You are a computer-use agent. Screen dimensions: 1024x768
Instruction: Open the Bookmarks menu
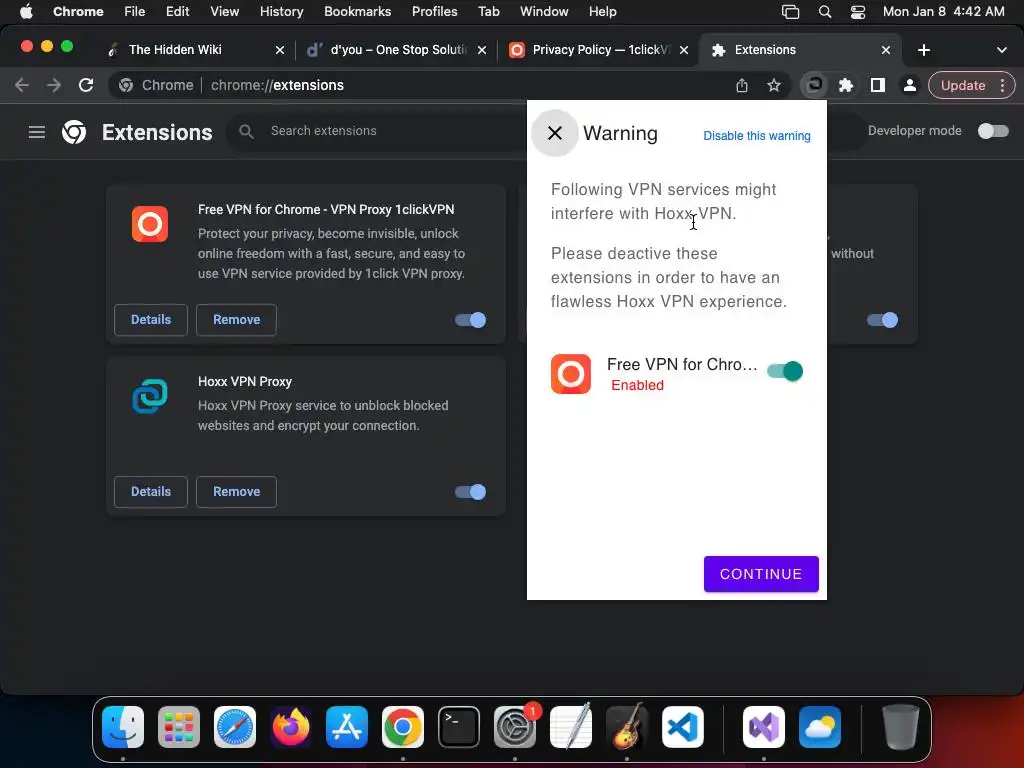[357, 12]
